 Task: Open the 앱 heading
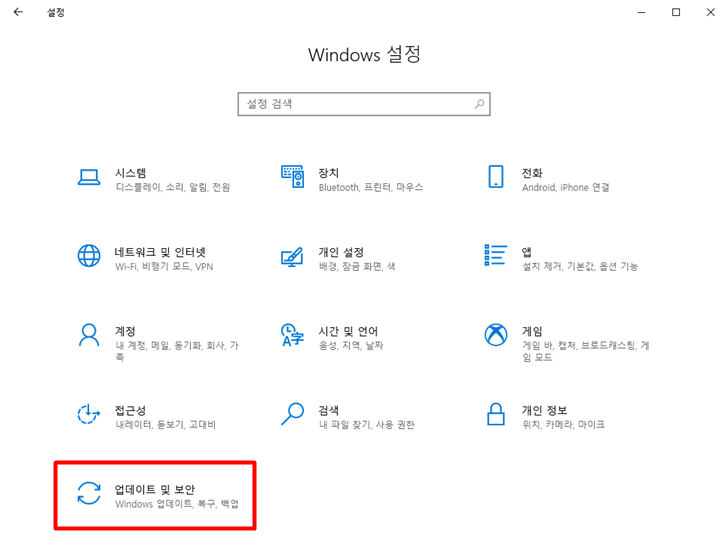click(x=526, y=252)
